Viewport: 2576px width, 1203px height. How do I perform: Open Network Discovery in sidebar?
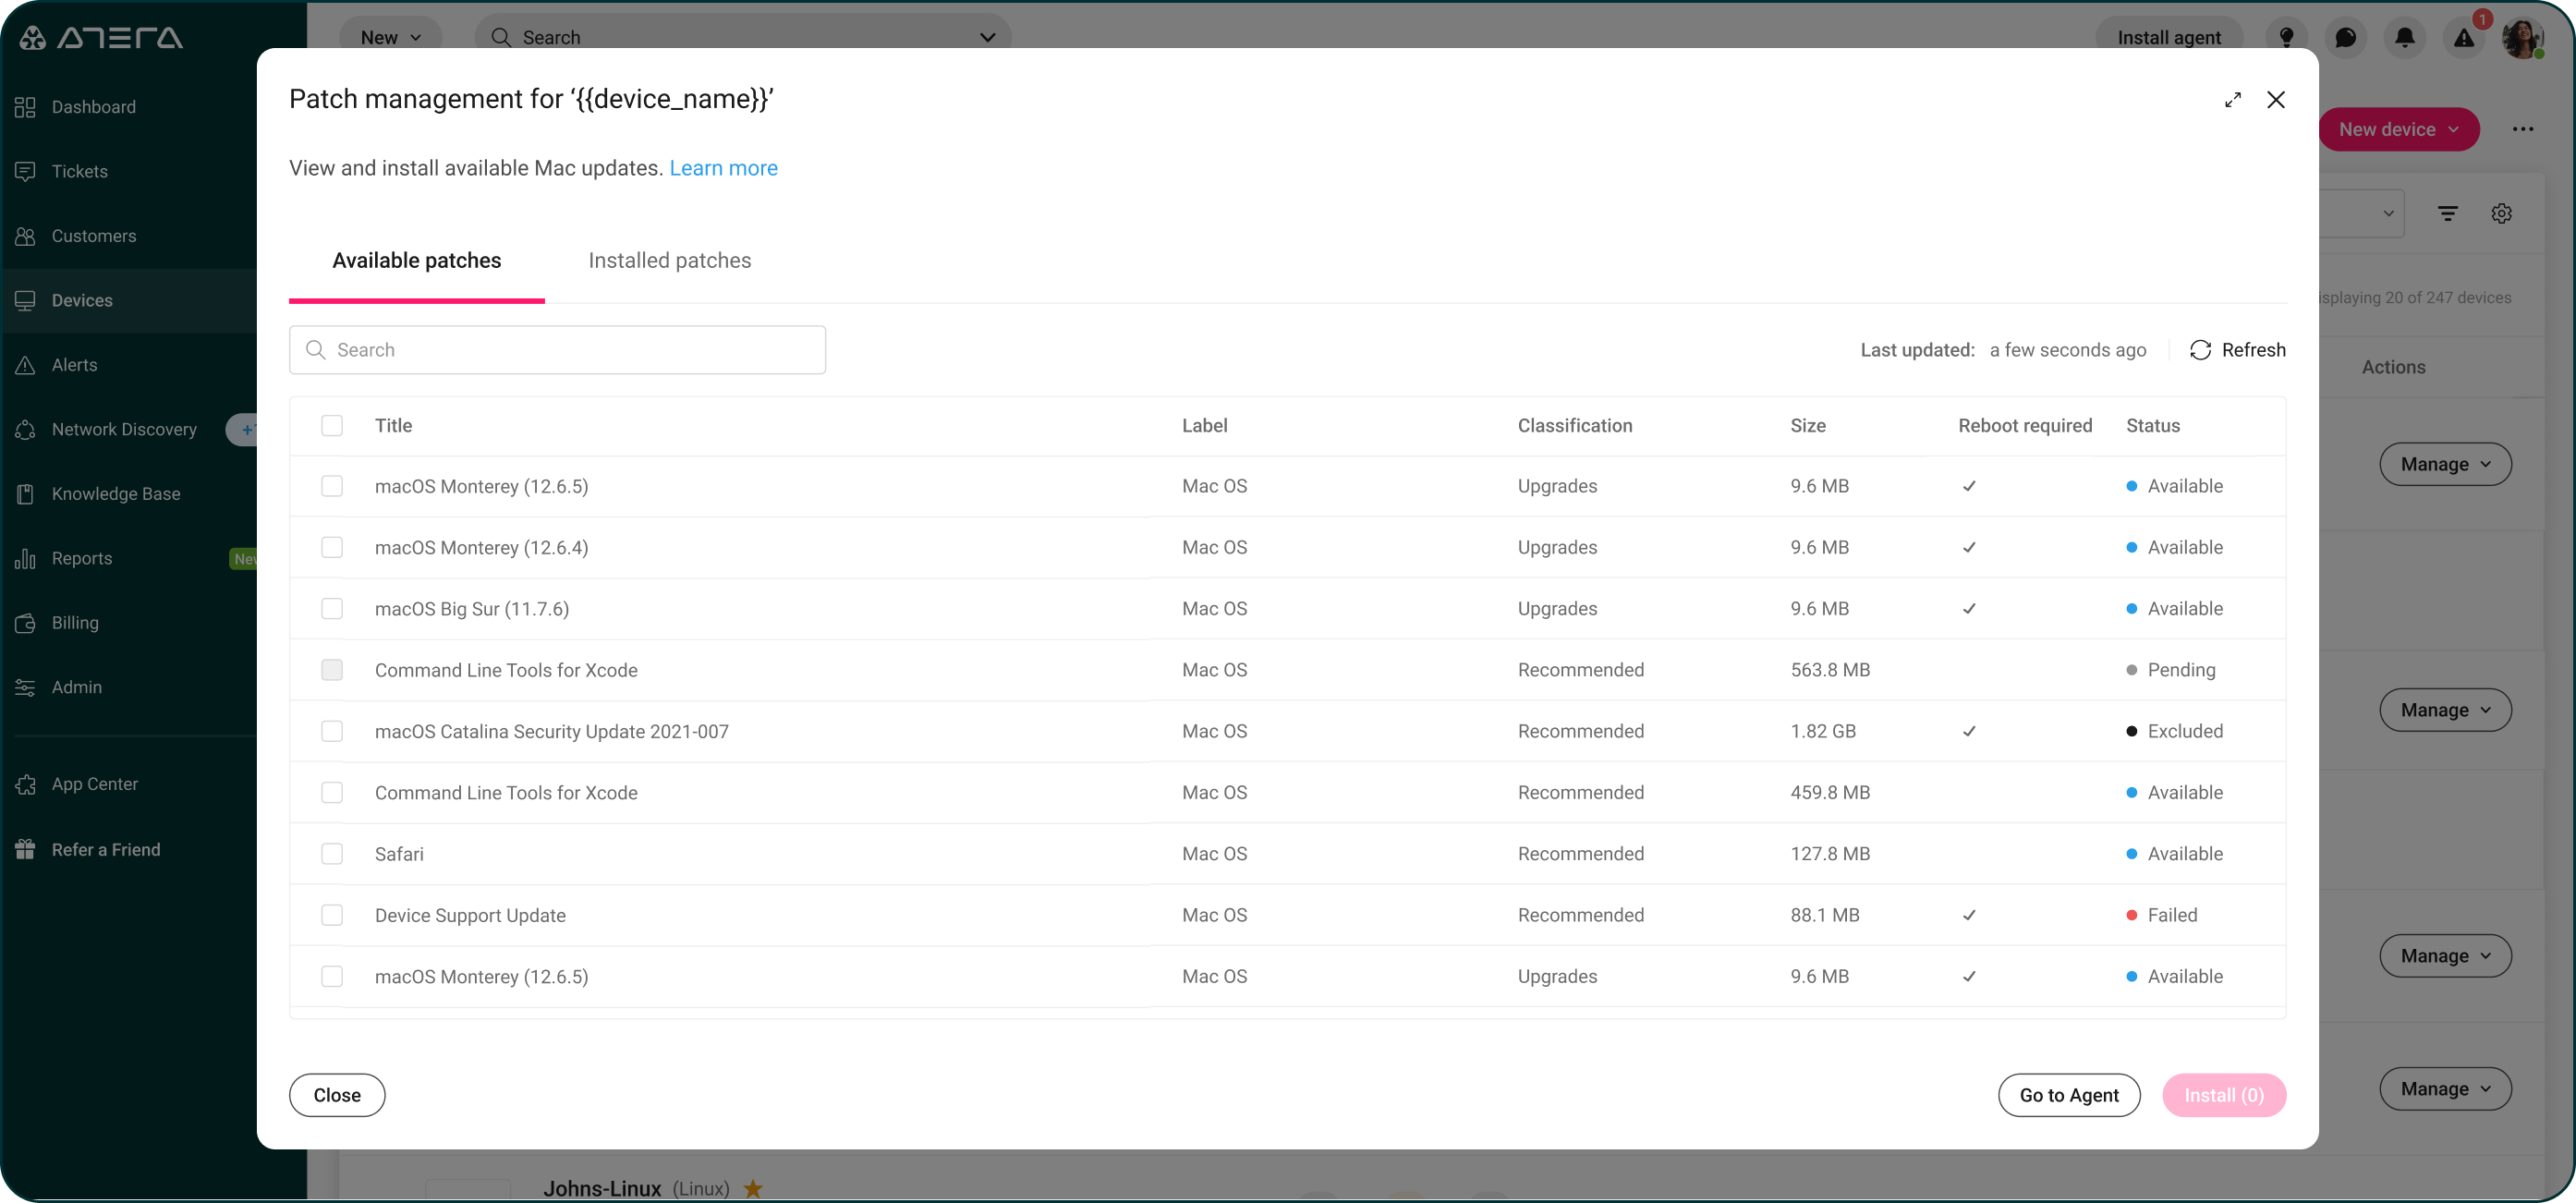124,429
